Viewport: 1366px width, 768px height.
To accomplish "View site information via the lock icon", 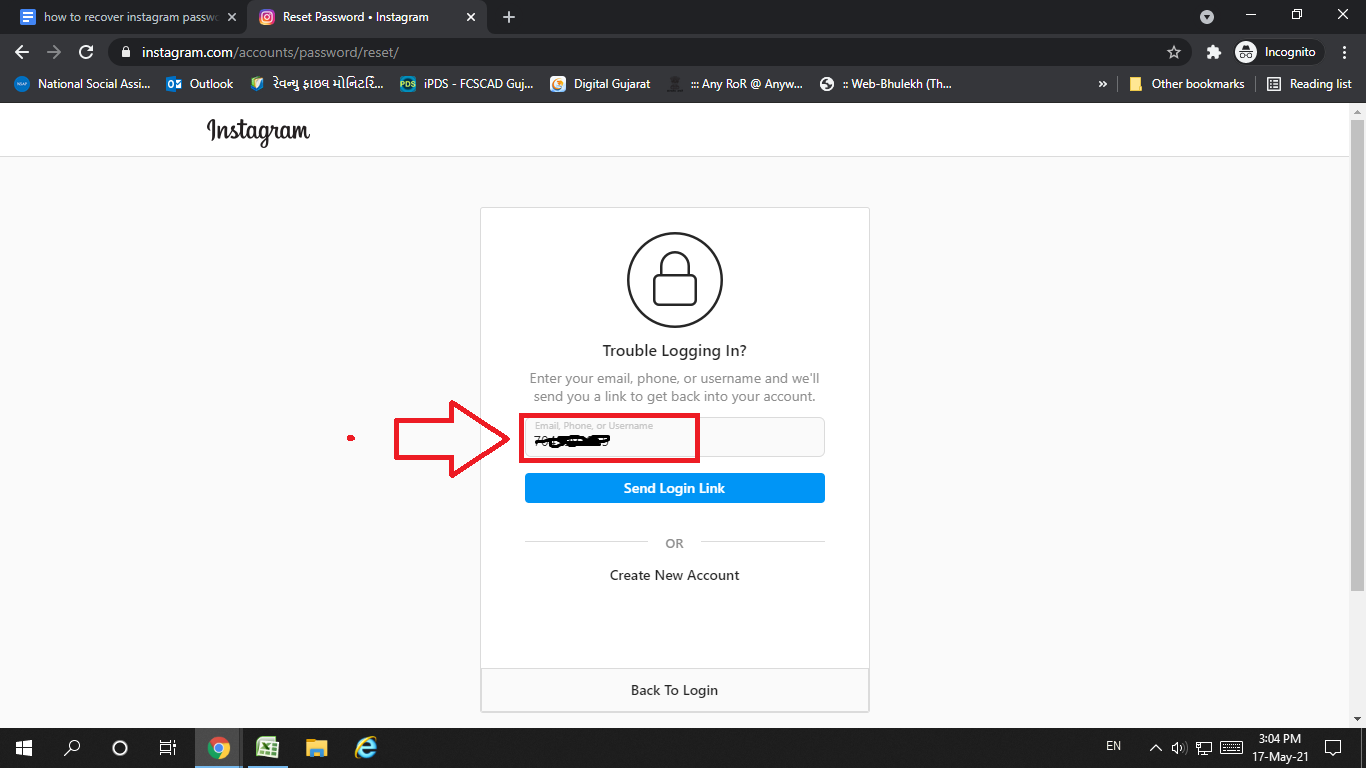I will point(126,52).
